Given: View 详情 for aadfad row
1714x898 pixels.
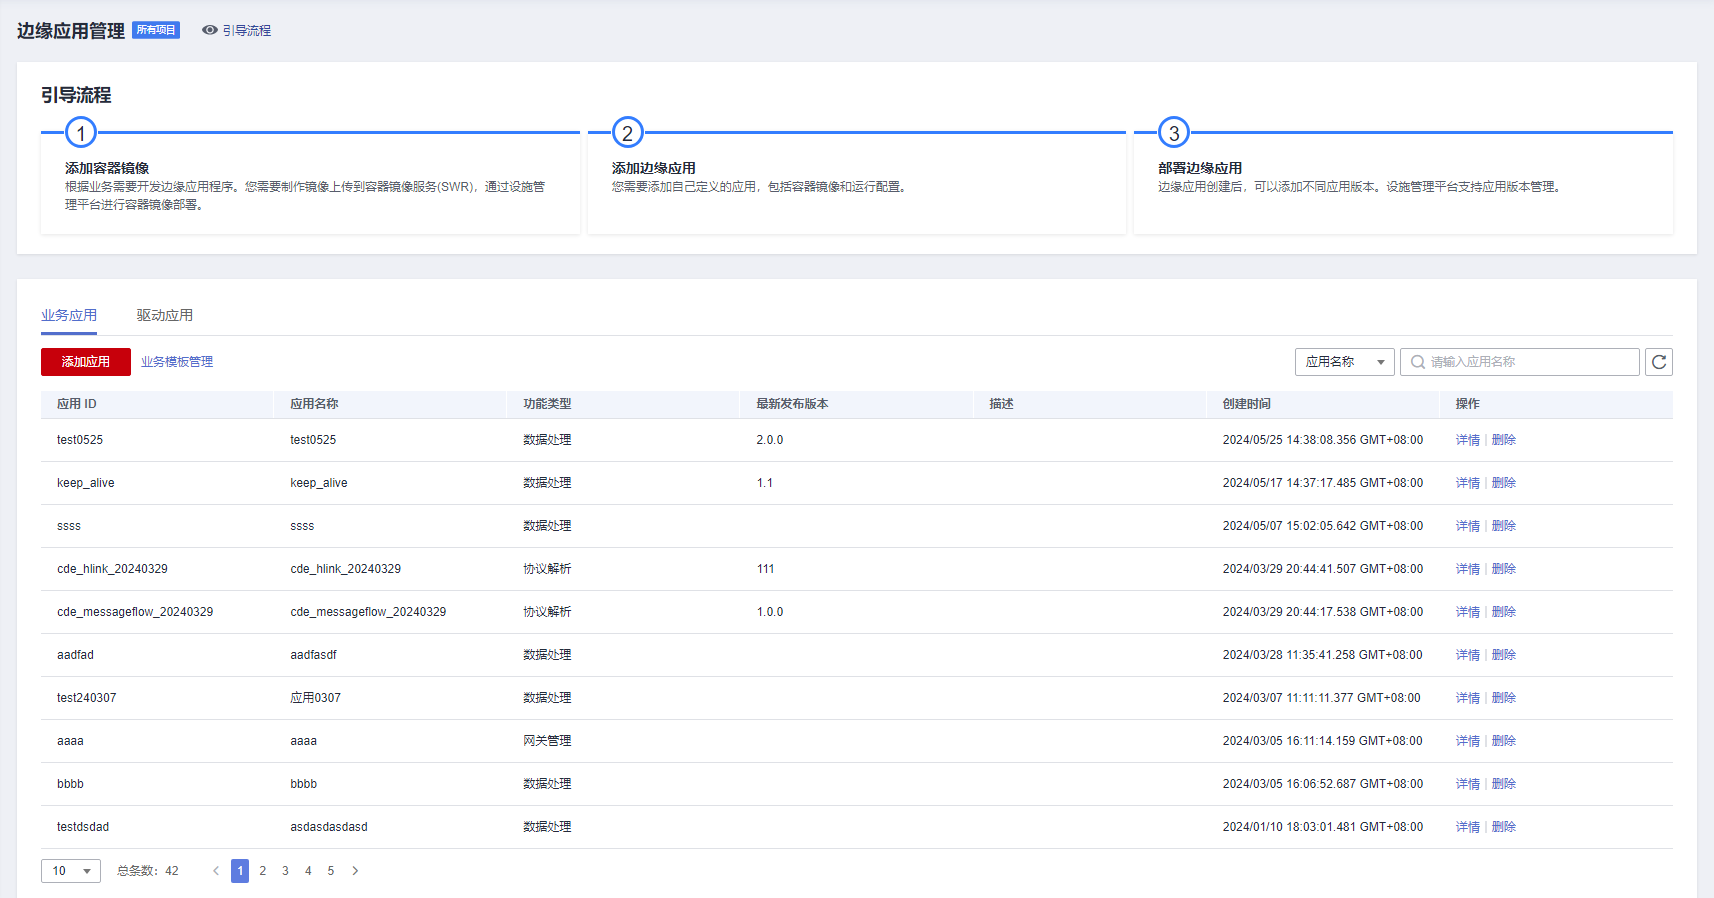Looking at the screenshot, I should (x=1467, y=655).
